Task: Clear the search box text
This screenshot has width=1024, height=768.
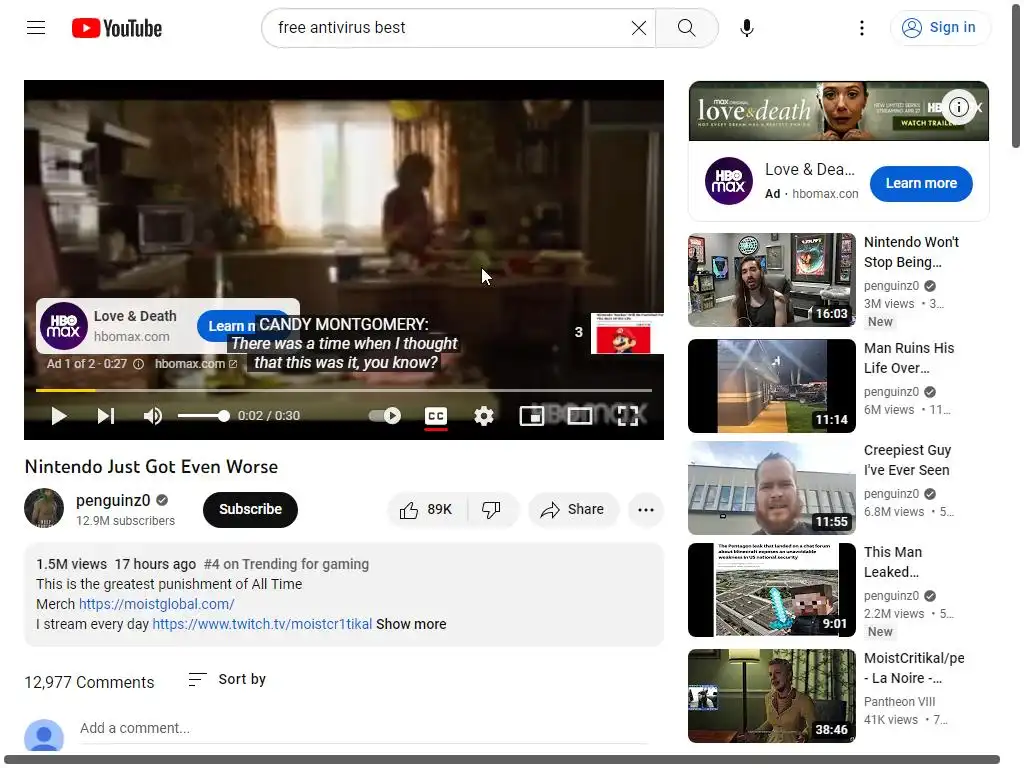Action: click(639, 27)
